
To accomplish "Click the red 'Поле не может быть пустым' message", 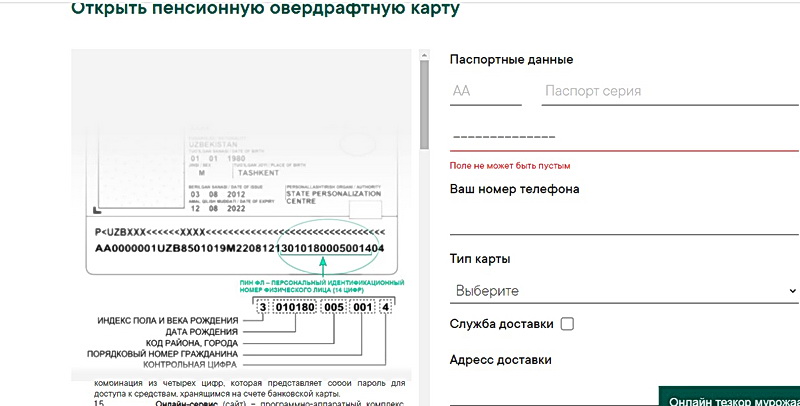I will [x=517, y=165].
